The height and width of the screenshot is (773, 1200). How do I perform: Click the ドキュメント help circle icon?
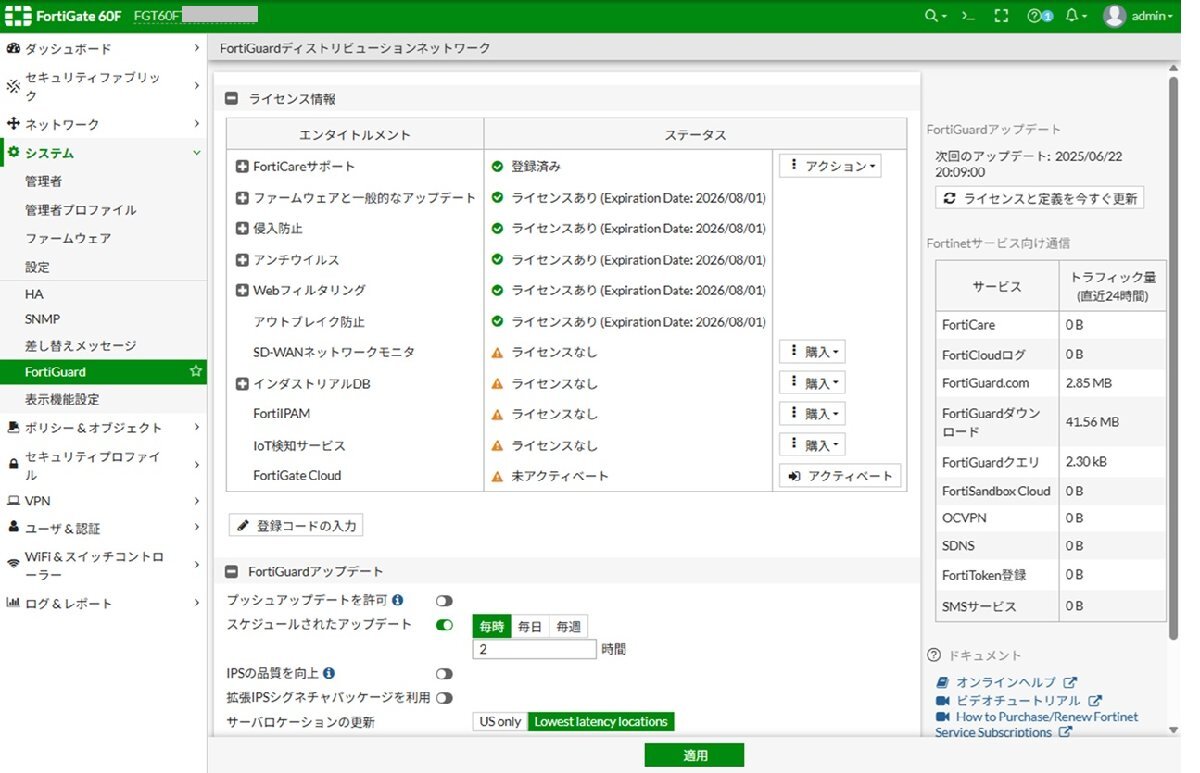(934, 655)
